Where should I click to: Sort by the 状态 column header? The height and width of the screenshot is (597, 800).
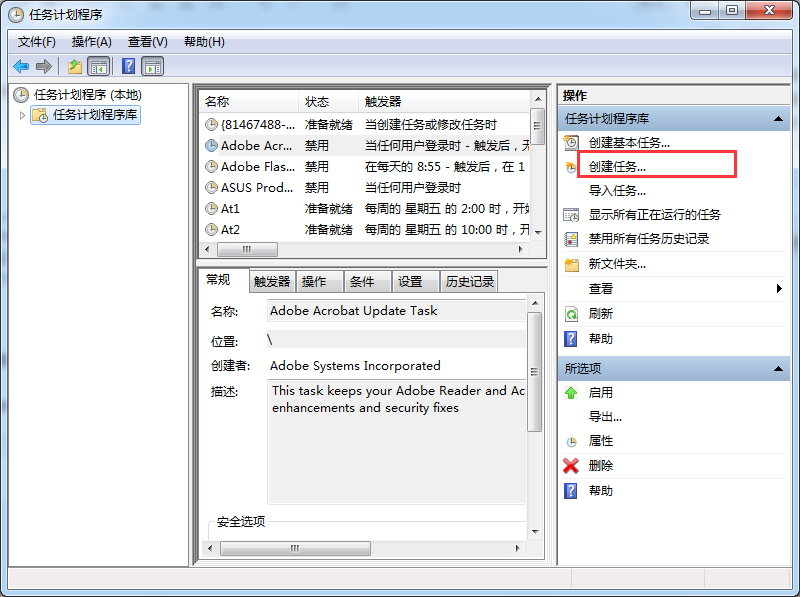[x=328, y=102]
